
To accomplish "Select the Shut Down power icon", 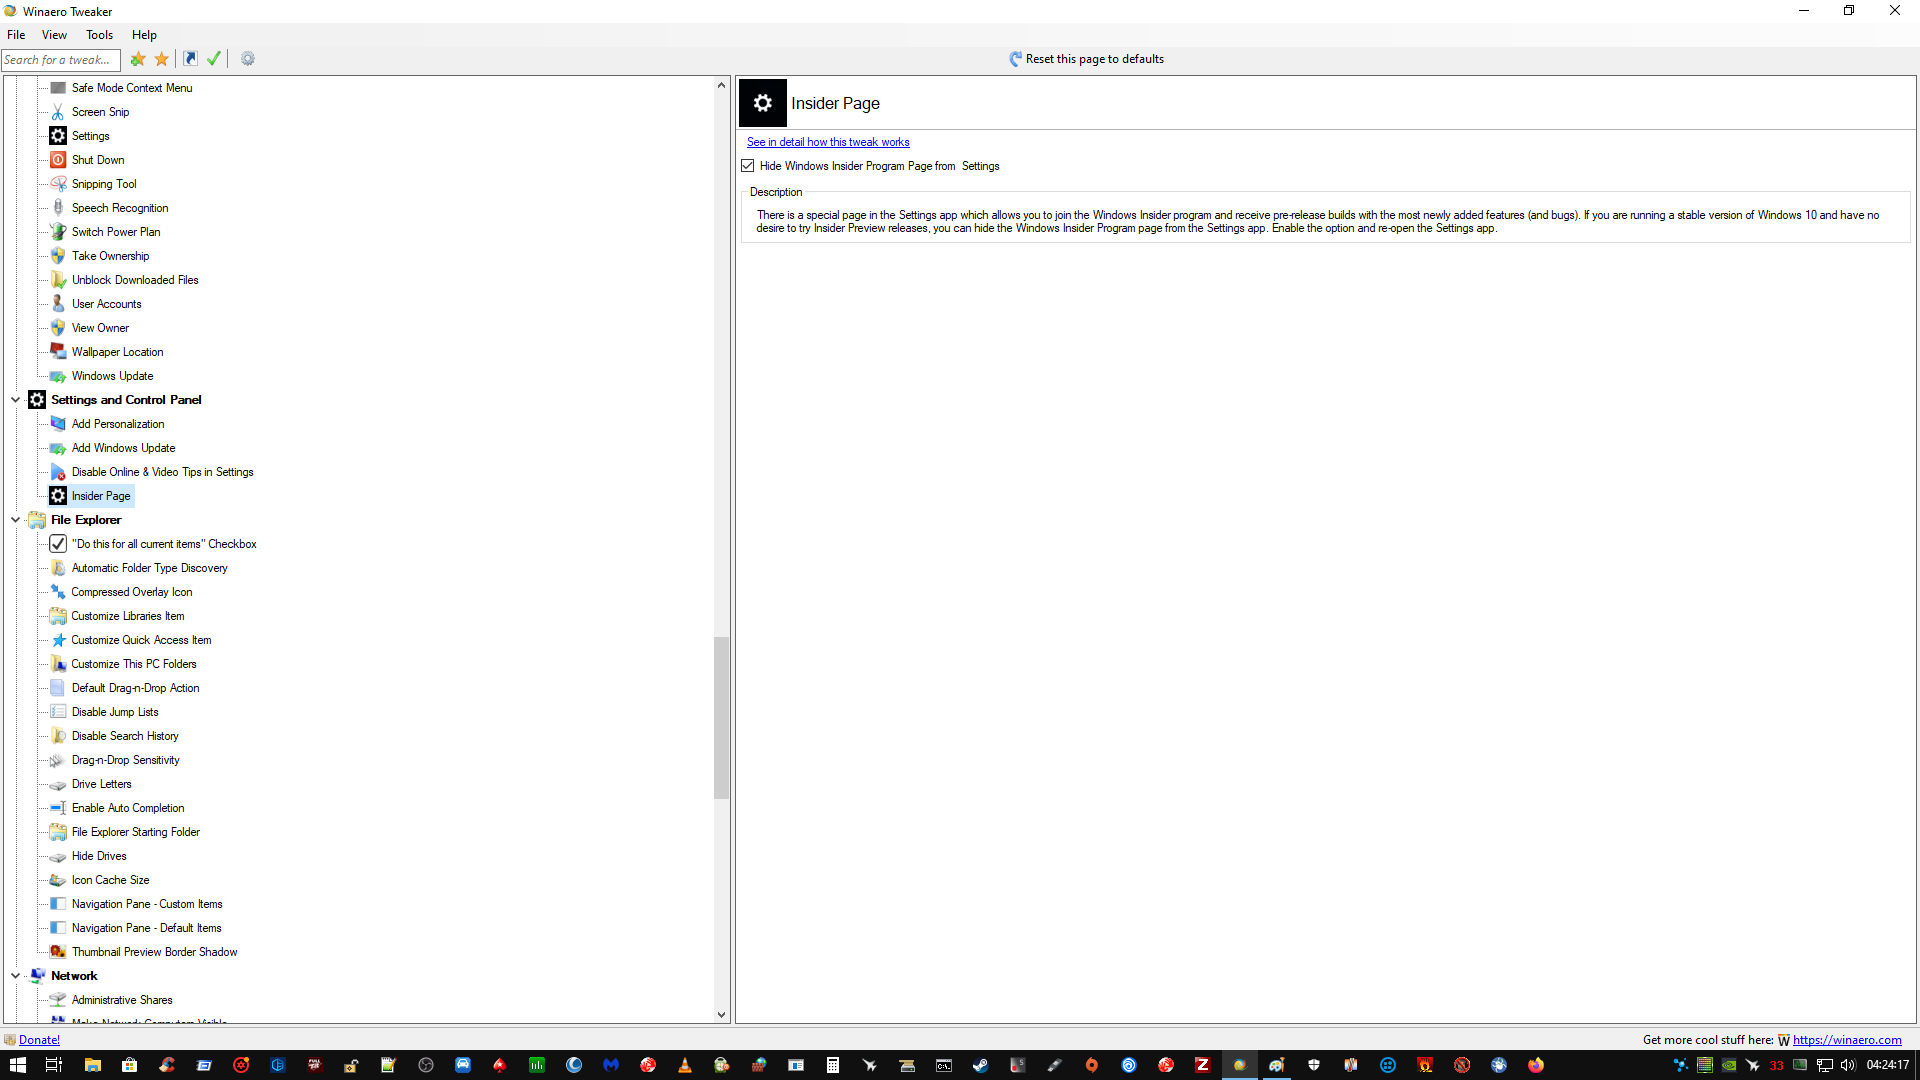I will coord(58,160).
